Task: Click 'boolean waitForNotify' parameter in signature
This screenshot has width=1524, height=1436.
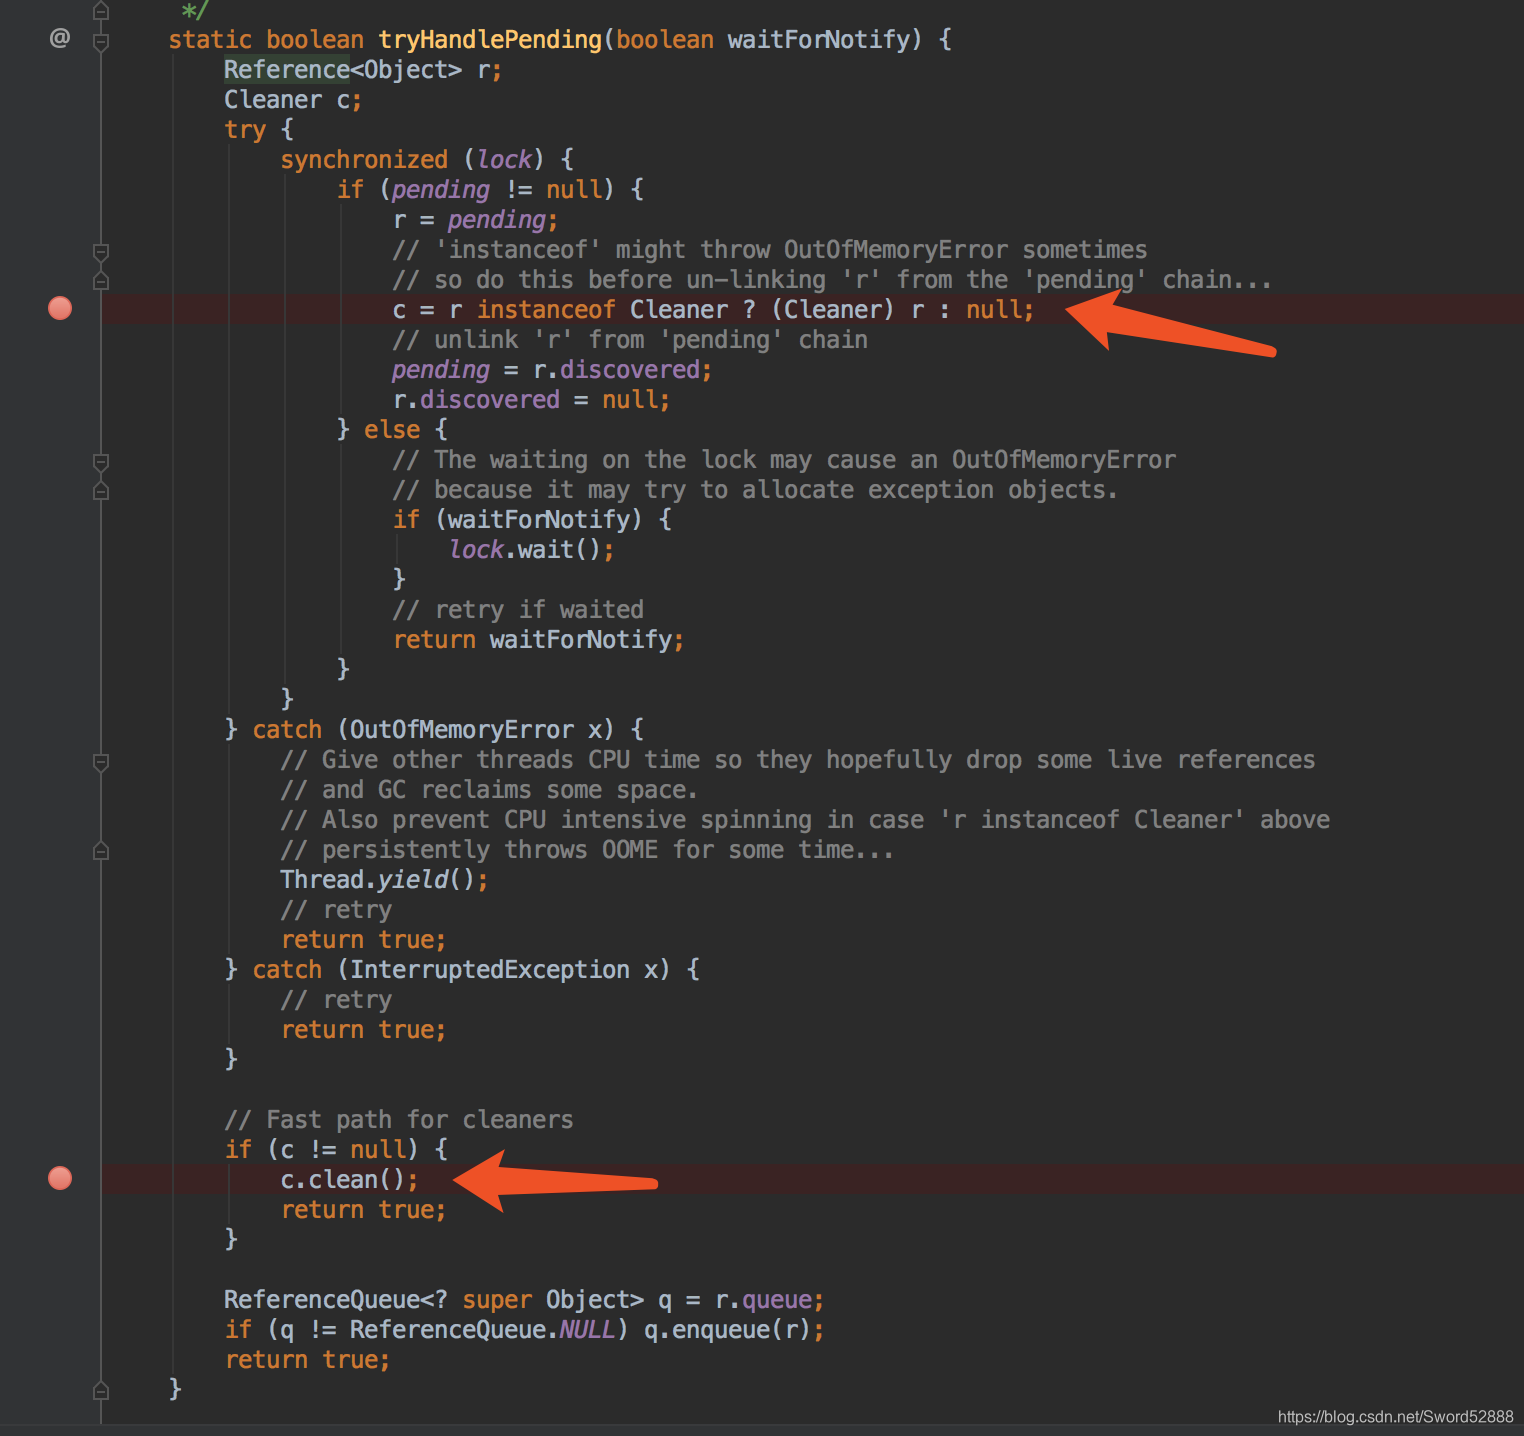Action: [x=763, y=39]
